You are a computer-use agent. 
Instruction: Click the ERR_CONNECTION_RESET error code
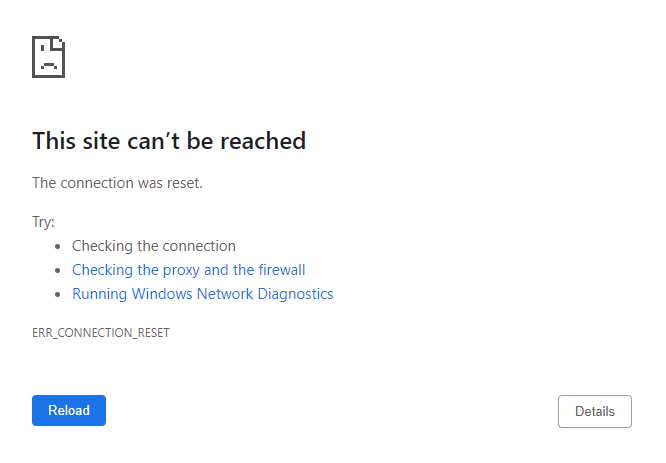click(x=101, y=333)
